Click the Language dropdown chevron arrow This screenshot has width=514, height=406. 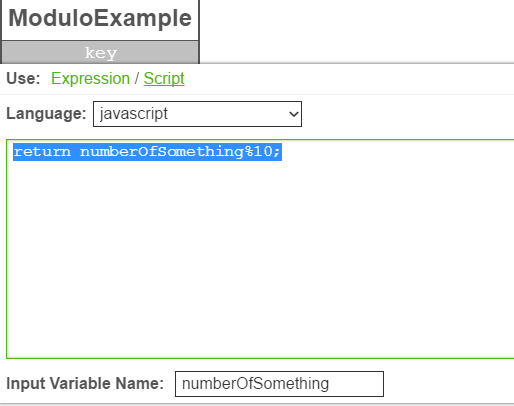[294, 114]
